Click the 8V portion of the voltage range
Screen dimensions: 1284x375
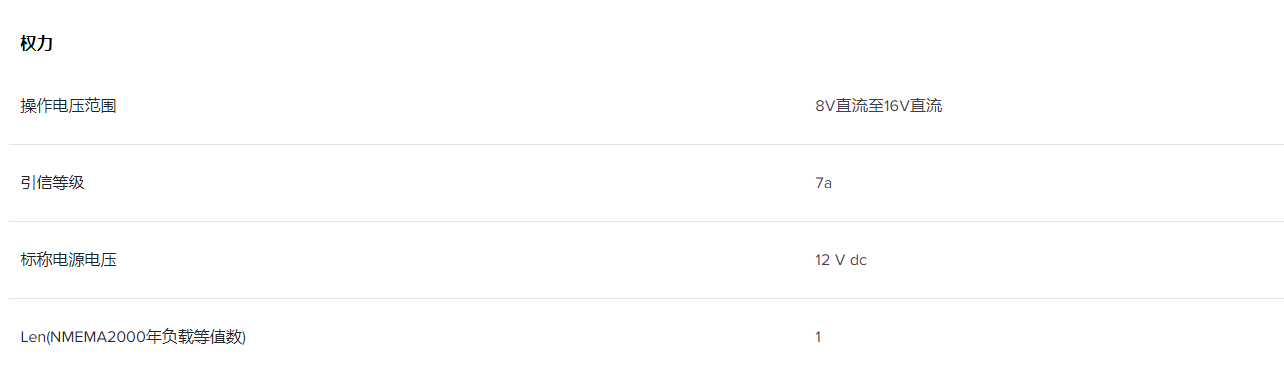[x=824, y=106]
